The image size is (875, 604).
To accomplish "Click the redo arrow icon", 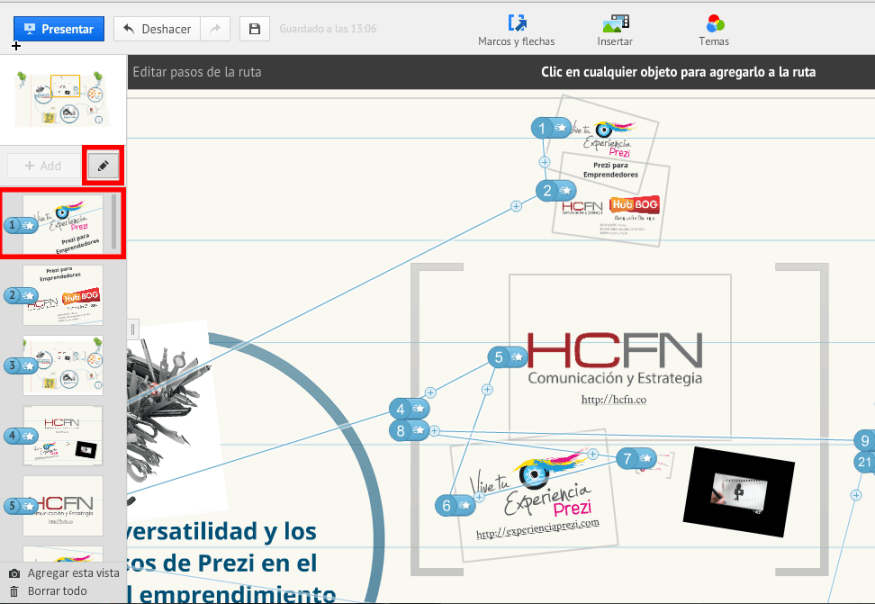I will tap(215, 29).
